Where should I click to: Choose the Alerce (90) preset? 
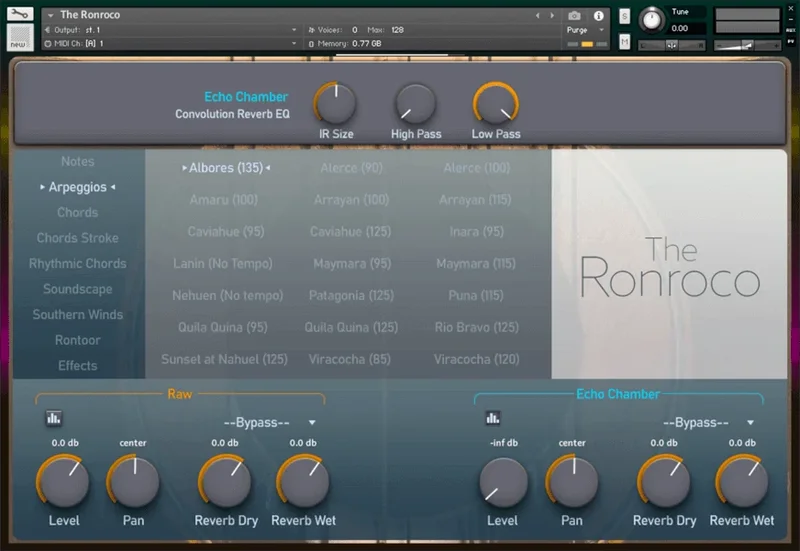pyautogui.click(x=352, y=168)
